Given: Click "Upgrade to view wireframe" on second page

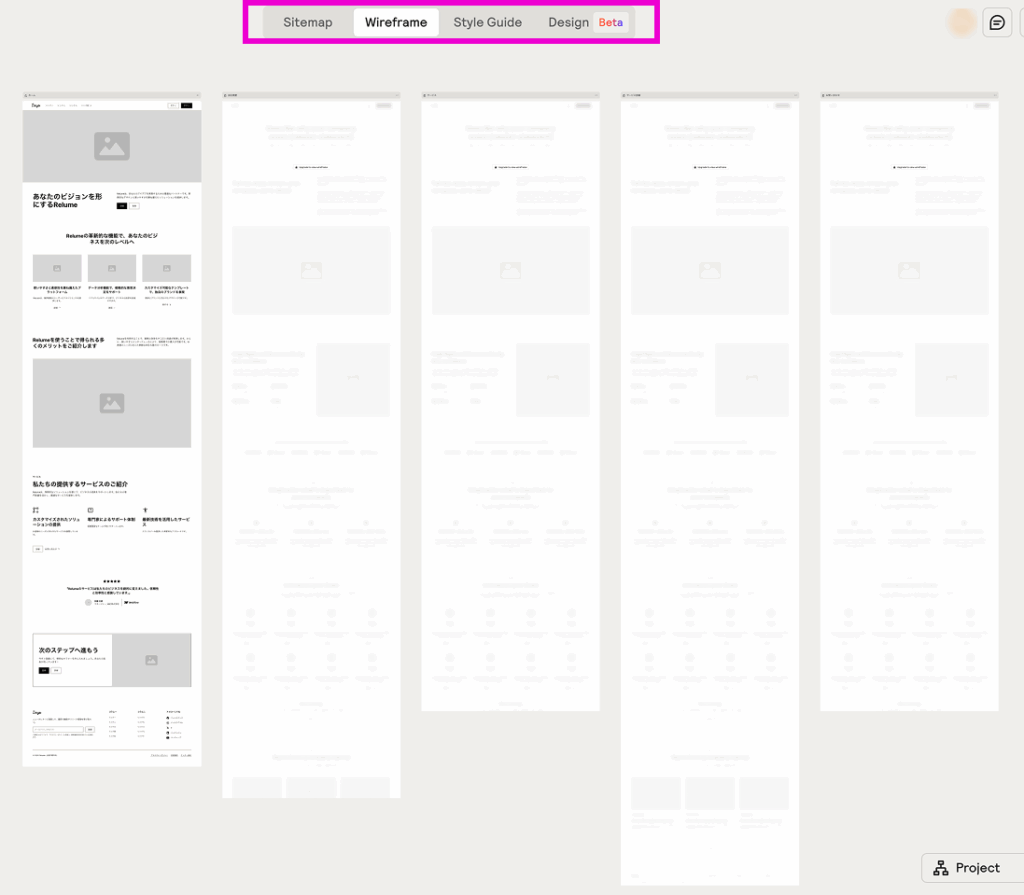Looking at the screenshot, I should point(311,167).
